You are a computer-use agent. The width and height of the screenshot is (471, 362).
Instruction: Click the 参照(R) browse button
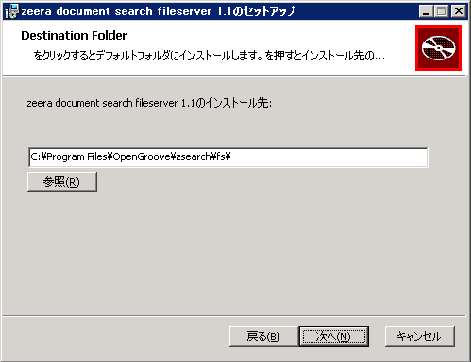pyautogui.click(x=62, y=182)
